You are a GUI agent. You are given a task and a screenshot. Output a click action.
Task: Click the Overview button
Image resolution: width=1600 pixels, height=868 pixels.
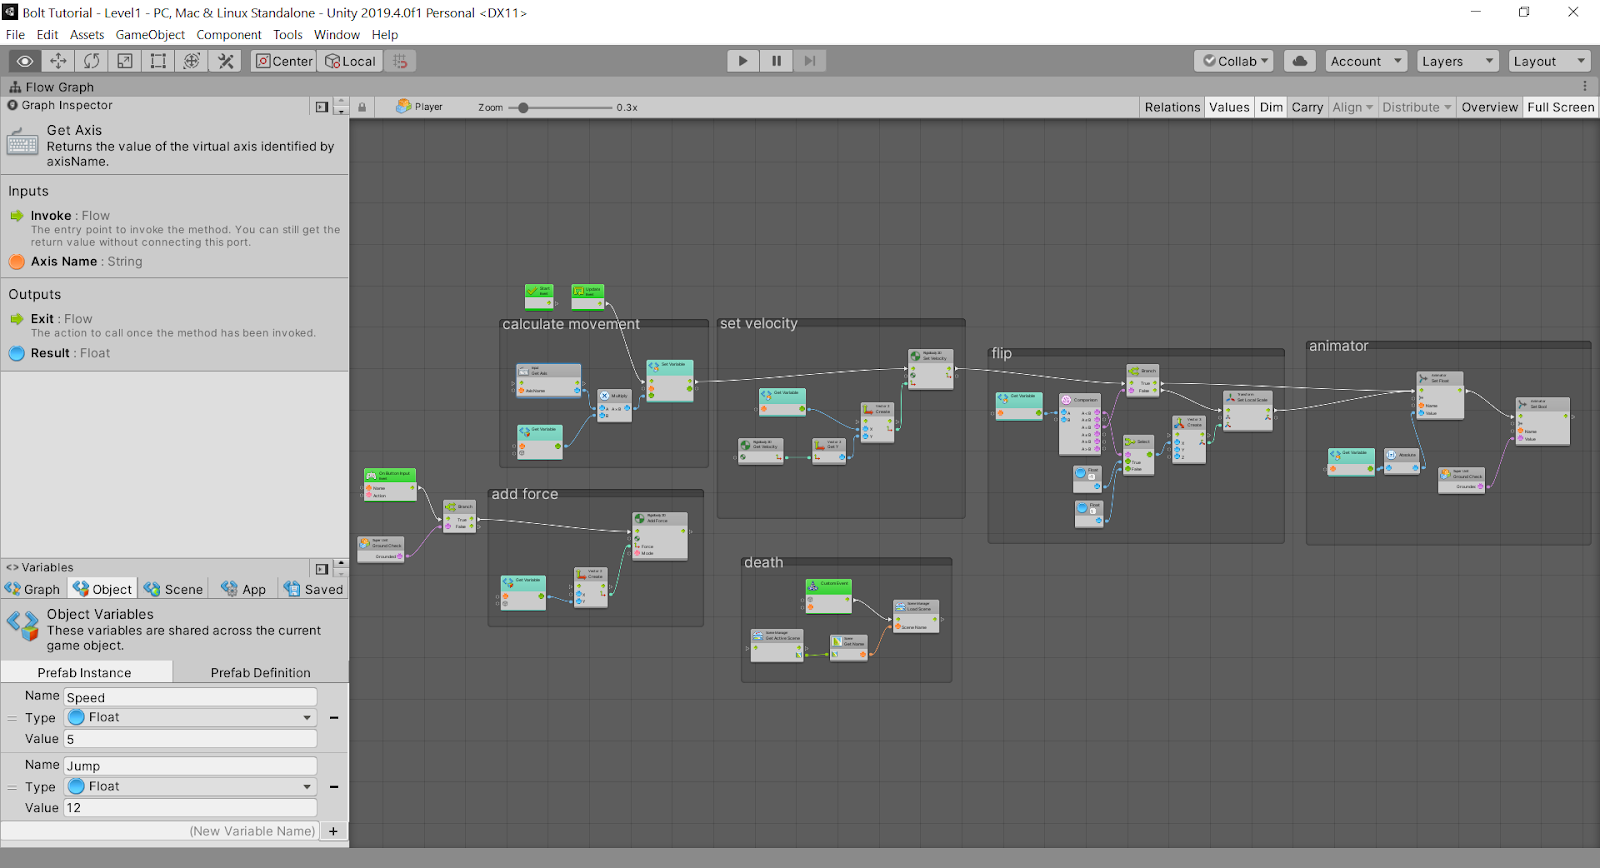pyautogui.click(x=1489, y=107)
